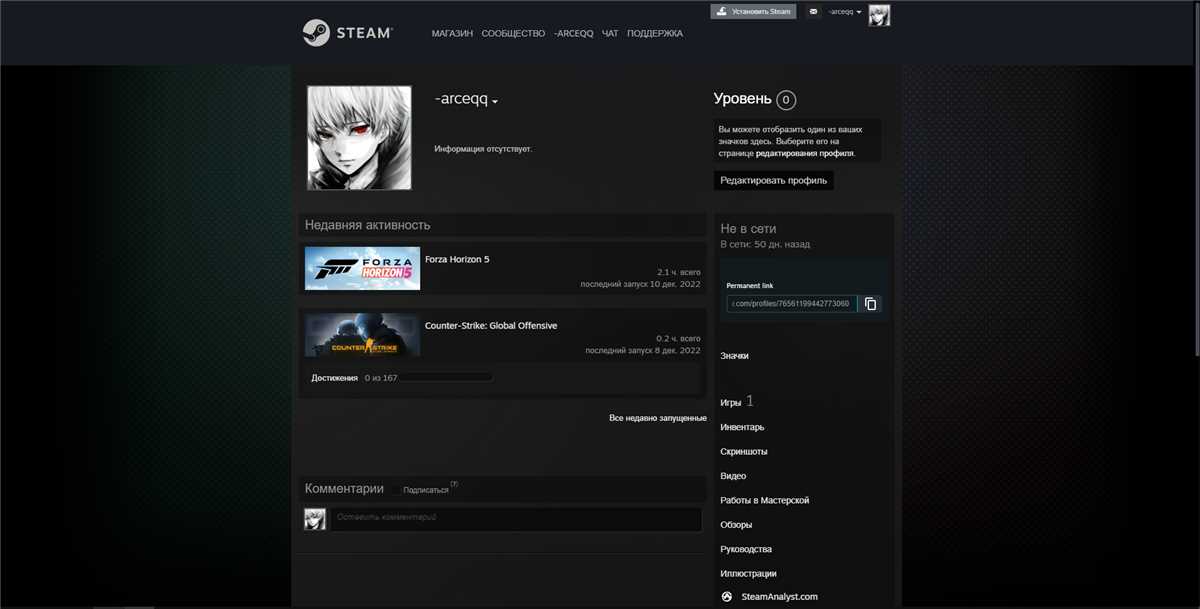Open the Forza Horizon 5 game thumbnail
The width and height of the screenshot is (1200, 609).
pos(362,268)
